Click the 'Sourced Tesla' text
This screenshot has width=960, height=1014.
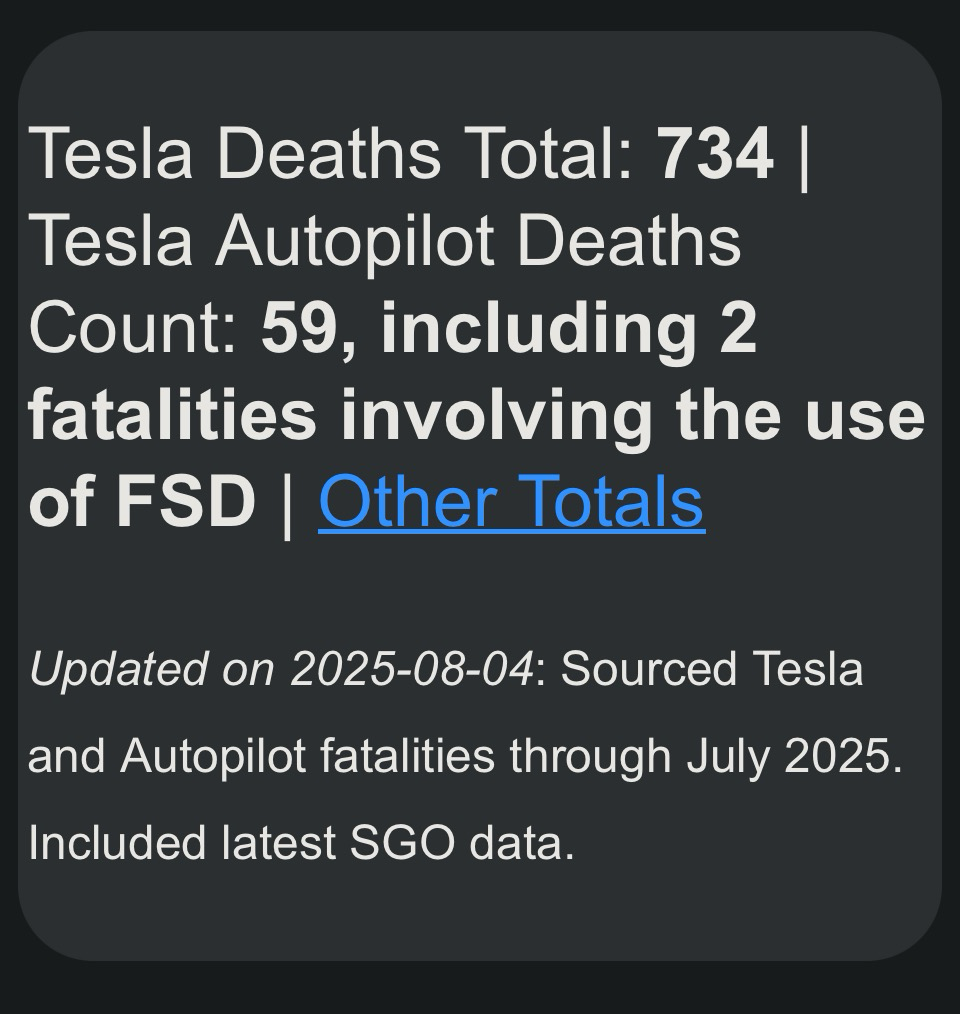coord(712,669)
